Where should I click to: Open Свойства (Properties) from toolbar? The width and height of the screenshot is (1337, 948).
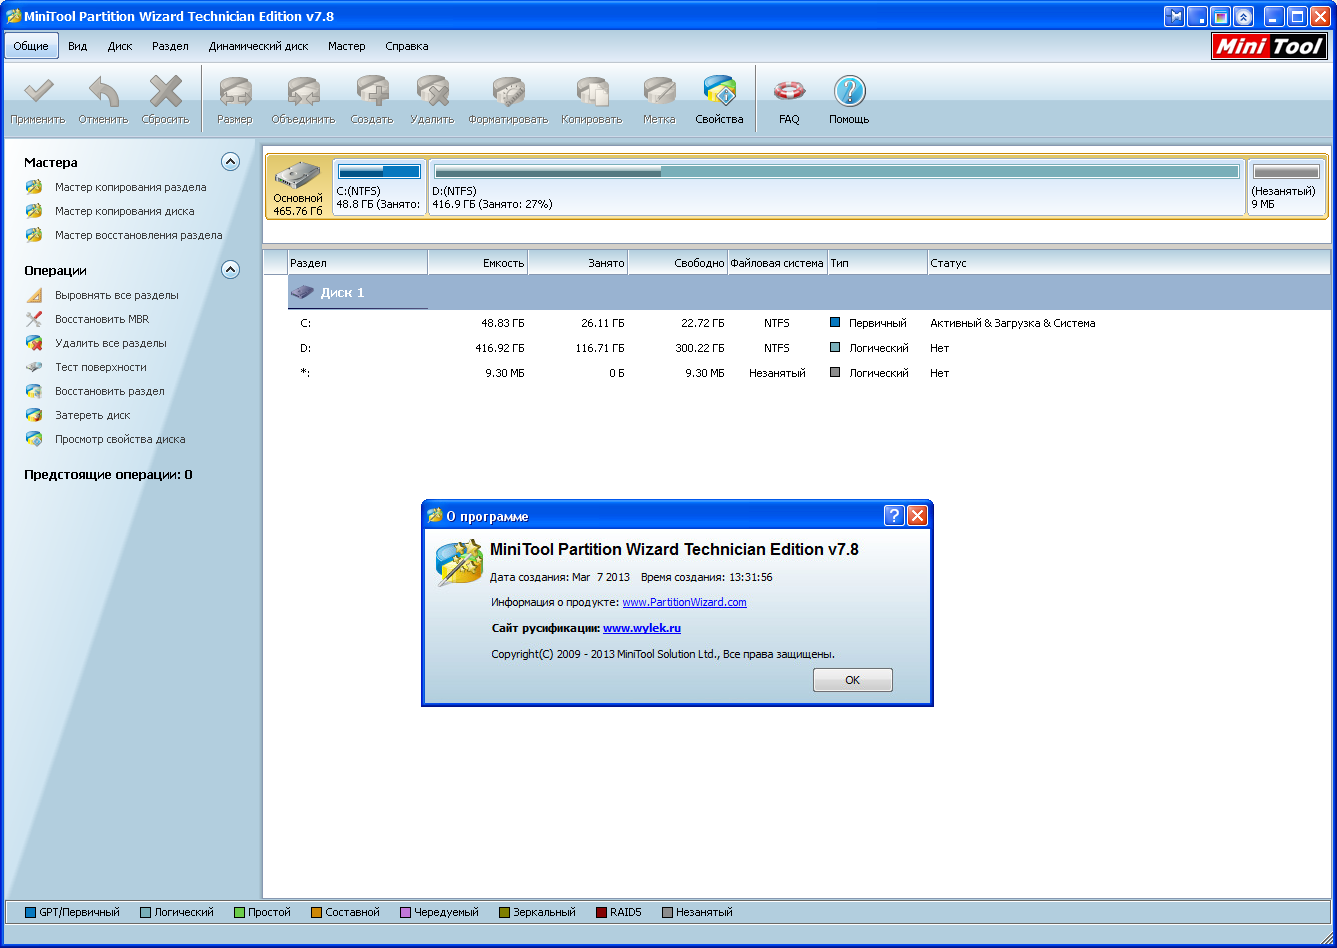(x=720, y=101)
